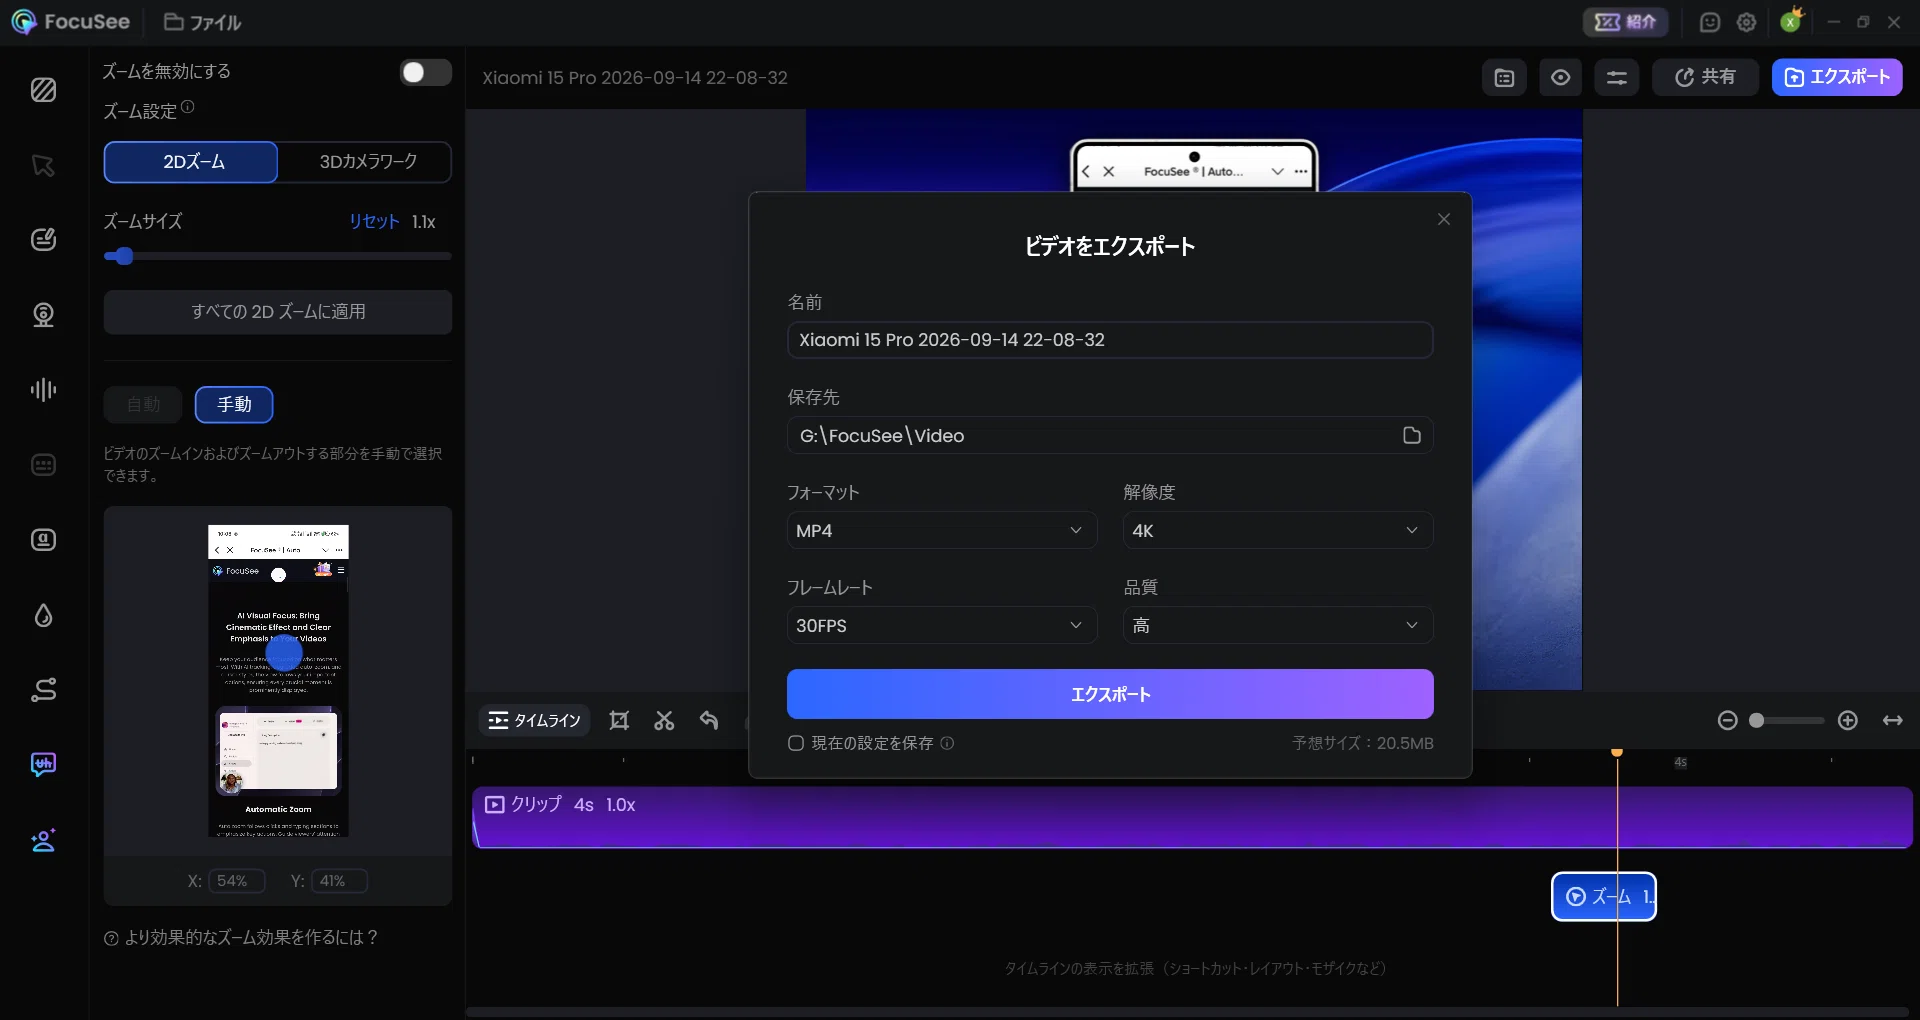This screenshot has width=1920, height=1020.
Task: Click the Y percentage field 41%
Action: [339, 881]
